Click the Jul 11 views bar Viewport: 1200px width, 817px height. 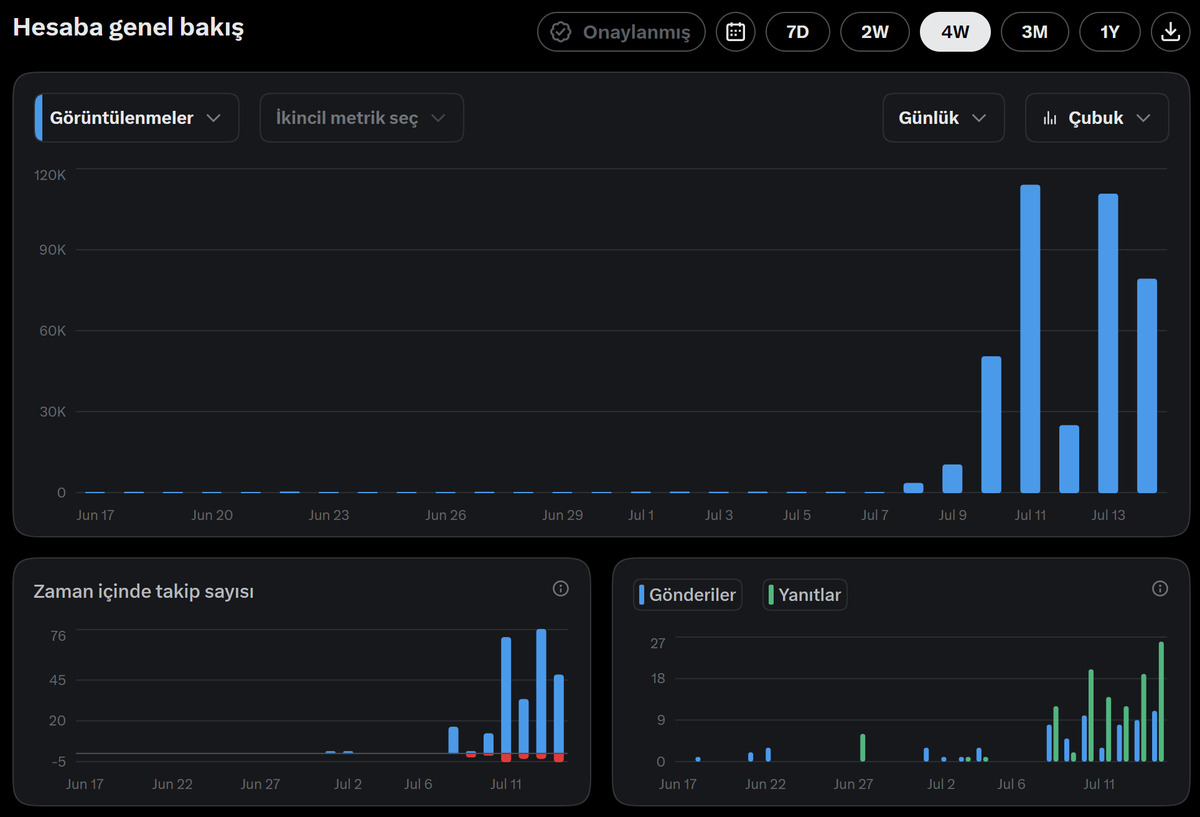[1030, 339]
